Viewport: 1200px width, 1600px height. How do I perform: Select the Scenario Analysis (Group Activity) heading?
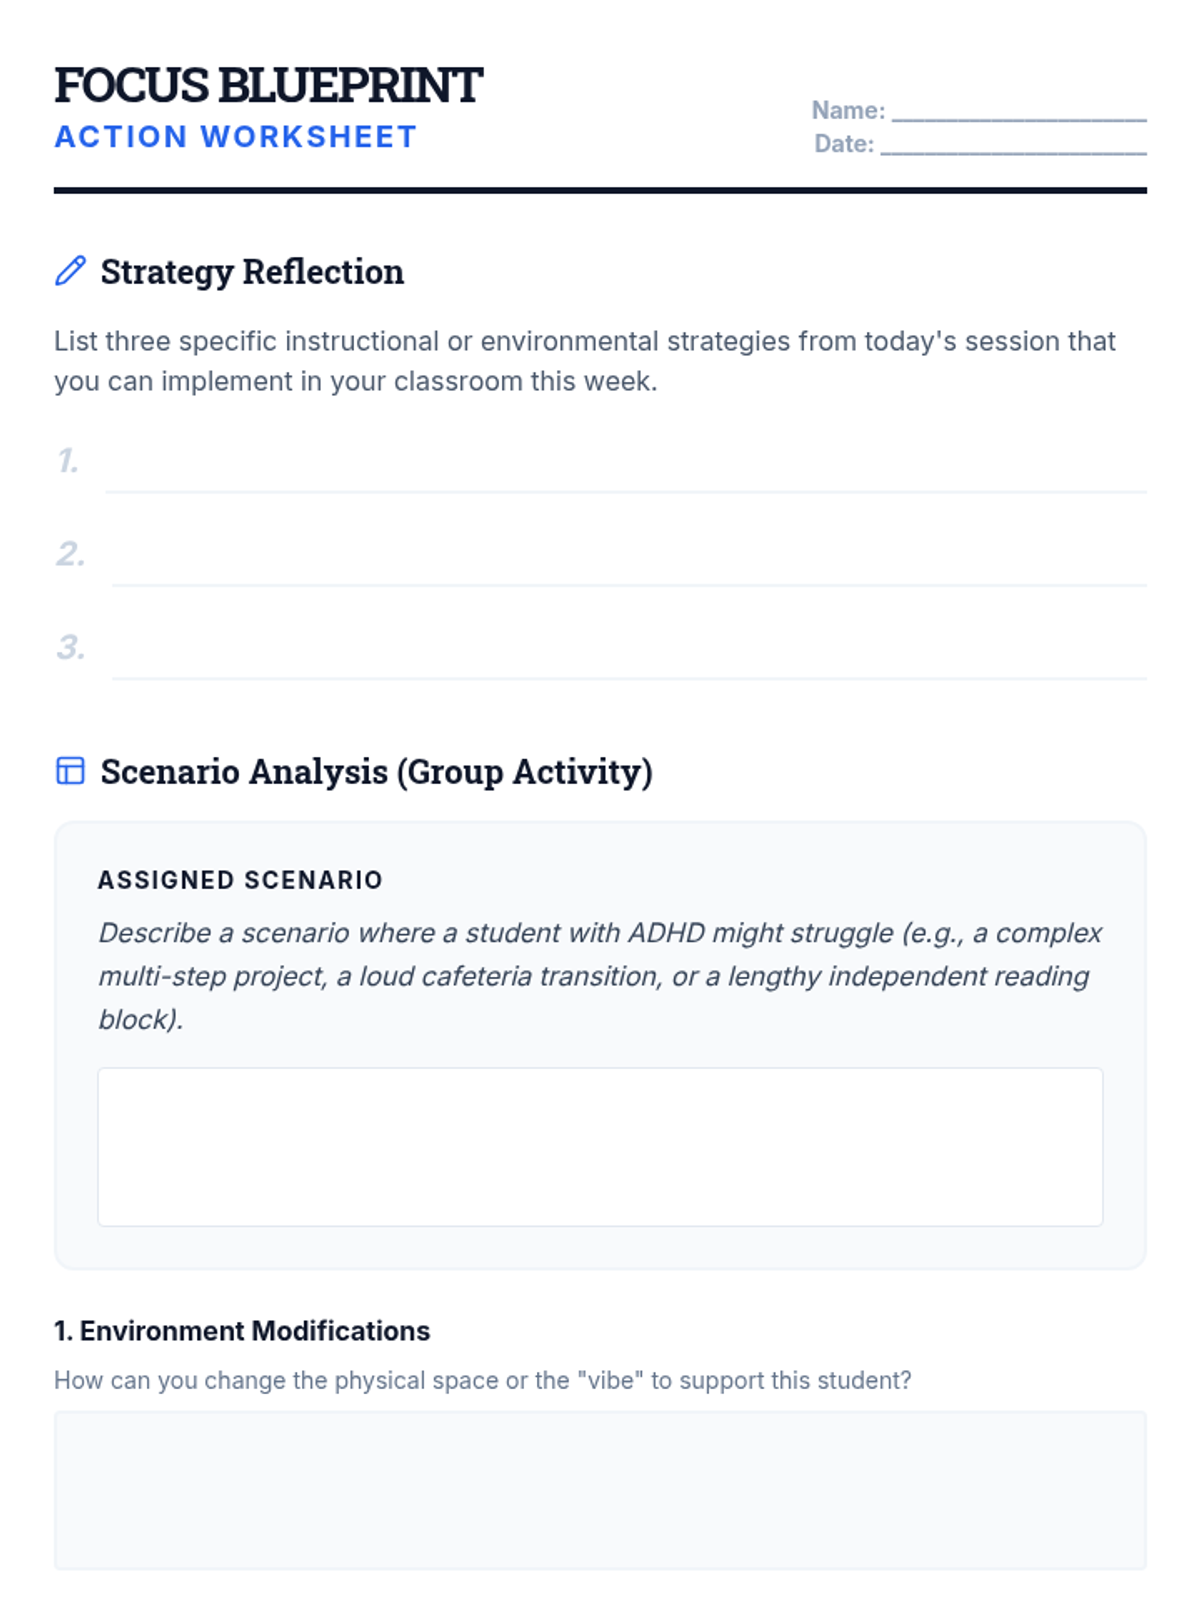376,772
